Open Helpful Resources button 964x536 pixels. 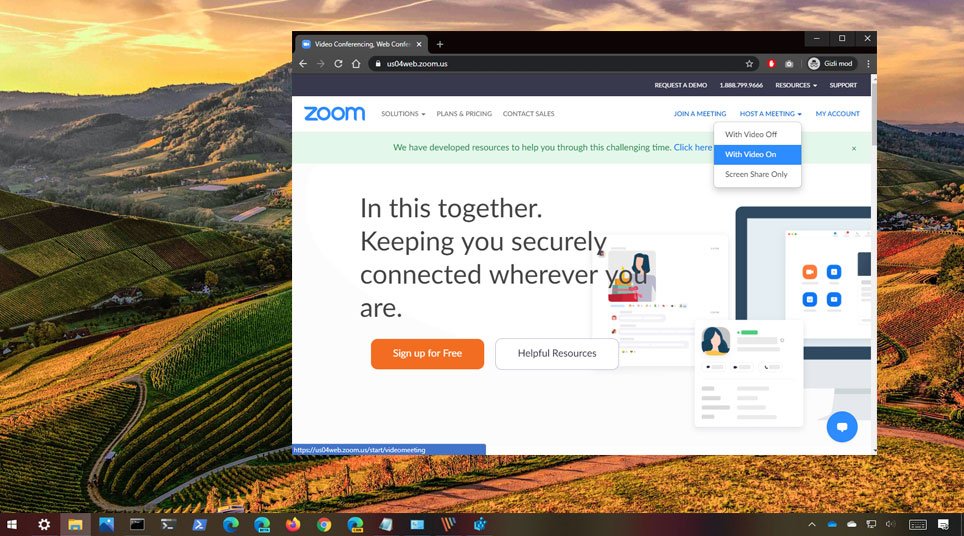[x=556, y=353]
